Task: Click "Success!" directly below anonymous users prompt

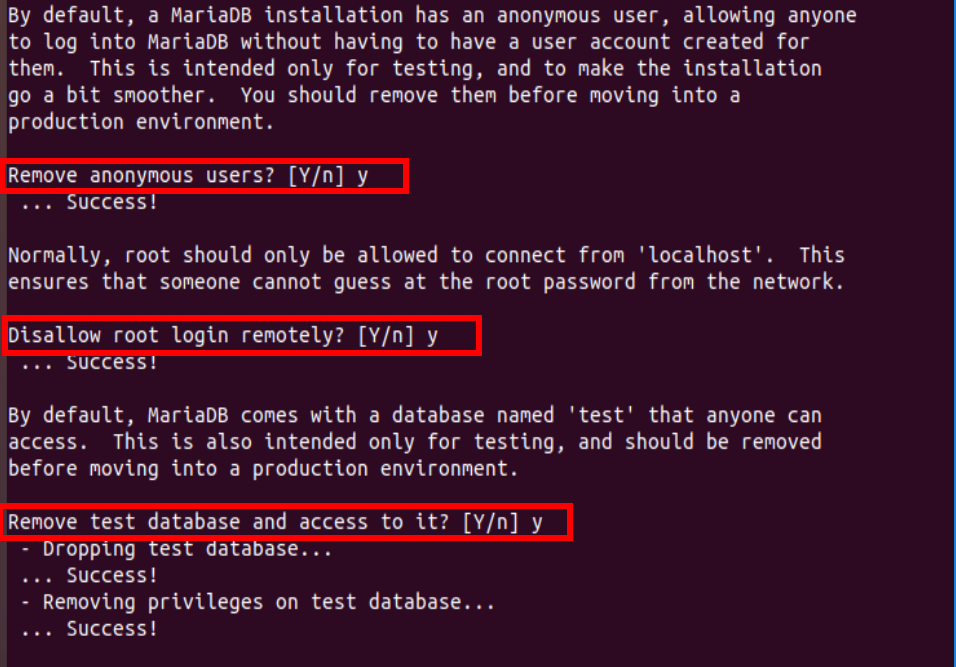Action: point(111,202)
